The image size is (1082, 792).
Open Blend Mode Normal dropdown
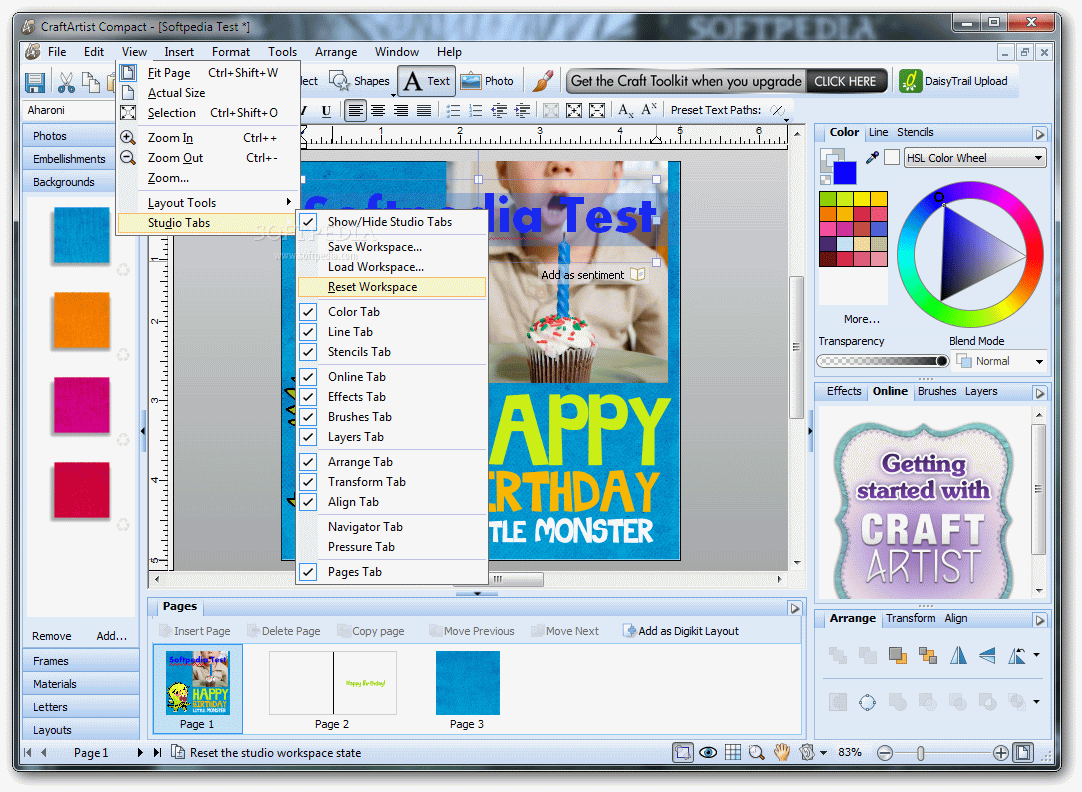[1000, 362]
